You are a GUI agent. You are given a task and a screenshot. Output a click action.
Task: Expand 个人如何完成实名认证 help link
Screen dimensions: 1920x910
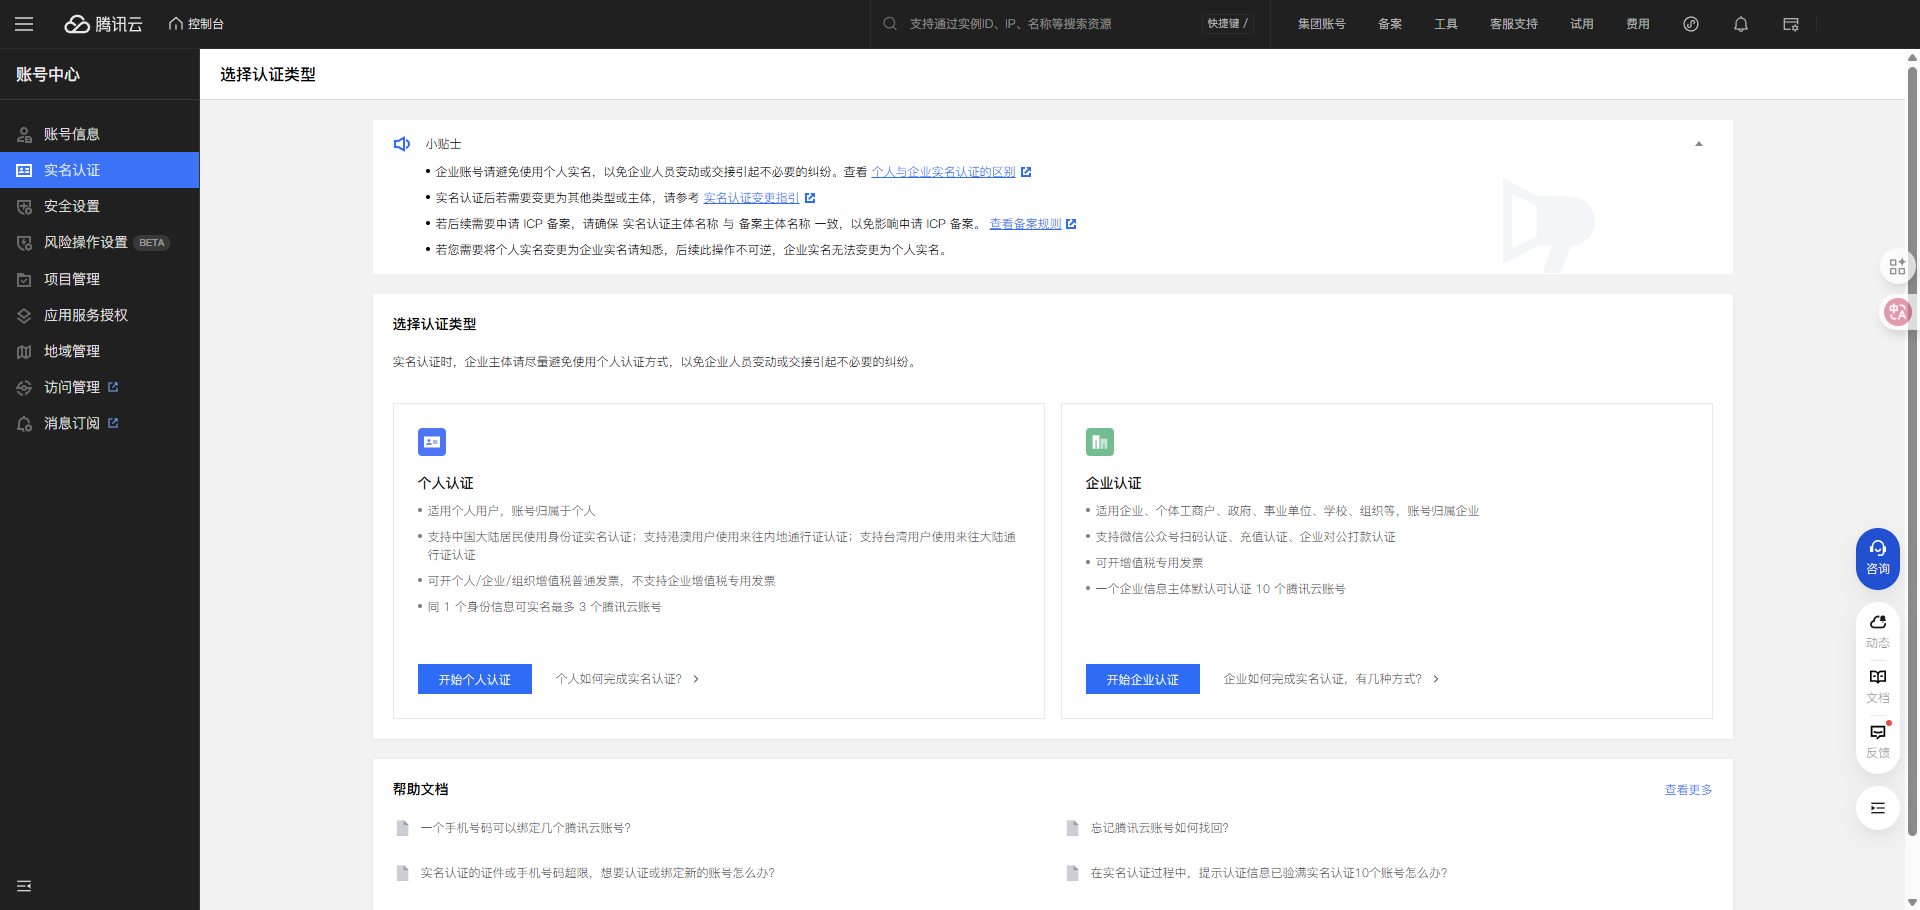coord(627,679)
